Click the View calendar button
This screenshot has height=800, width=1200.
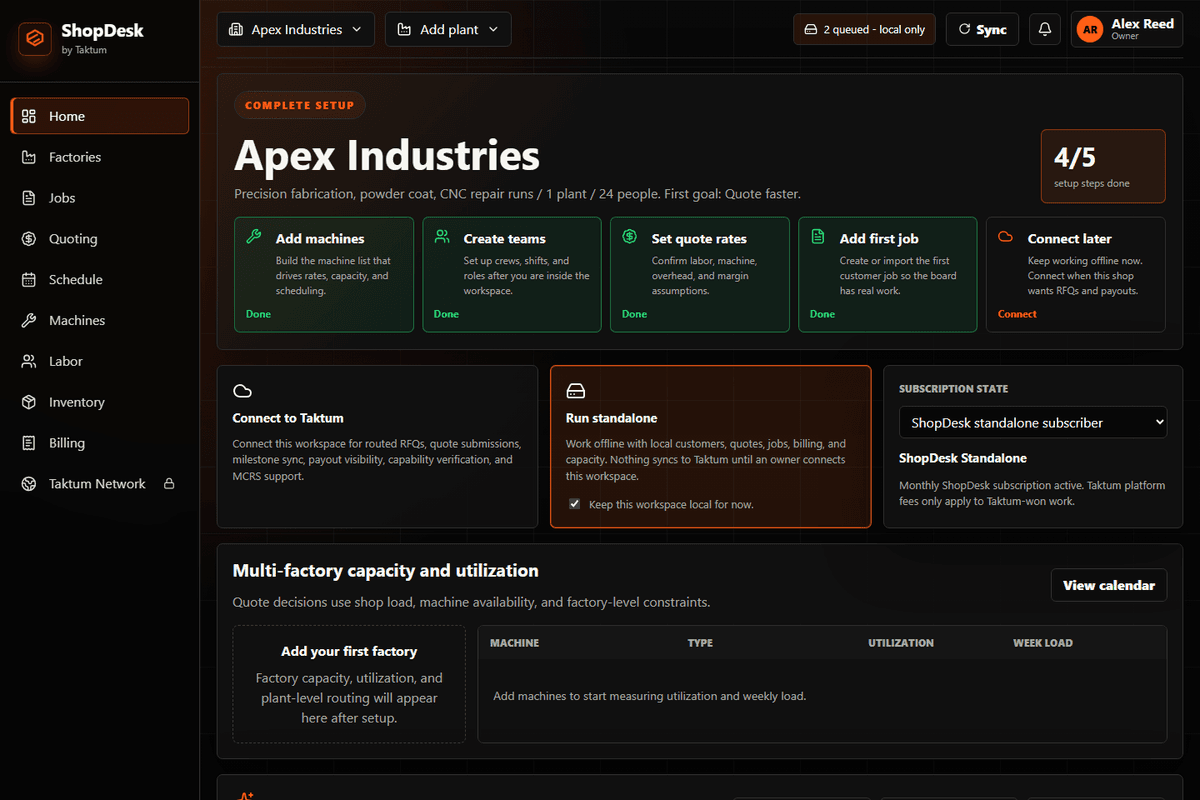coord(1109,585)
